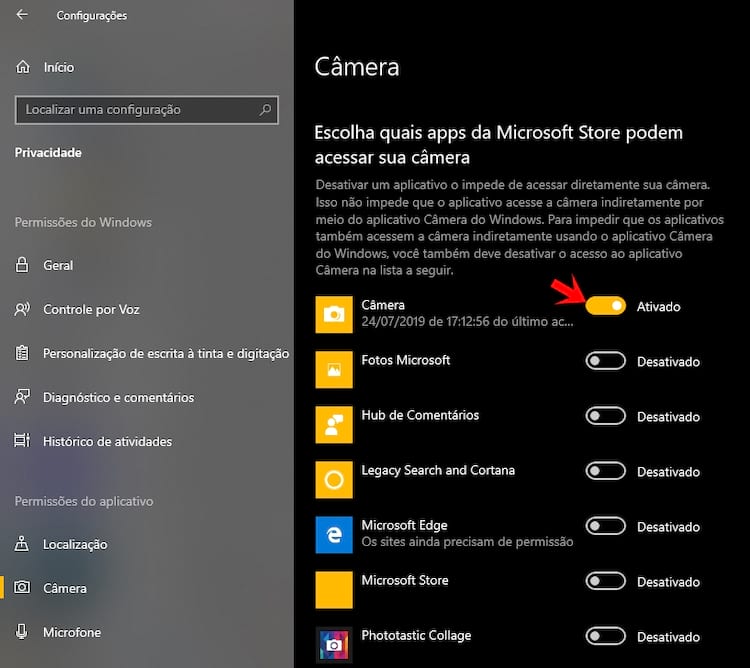Image resolution: width=750 pixels, height=668 pixels.
Task: Click the Início home icon
Action: click(x=23, y=67)
